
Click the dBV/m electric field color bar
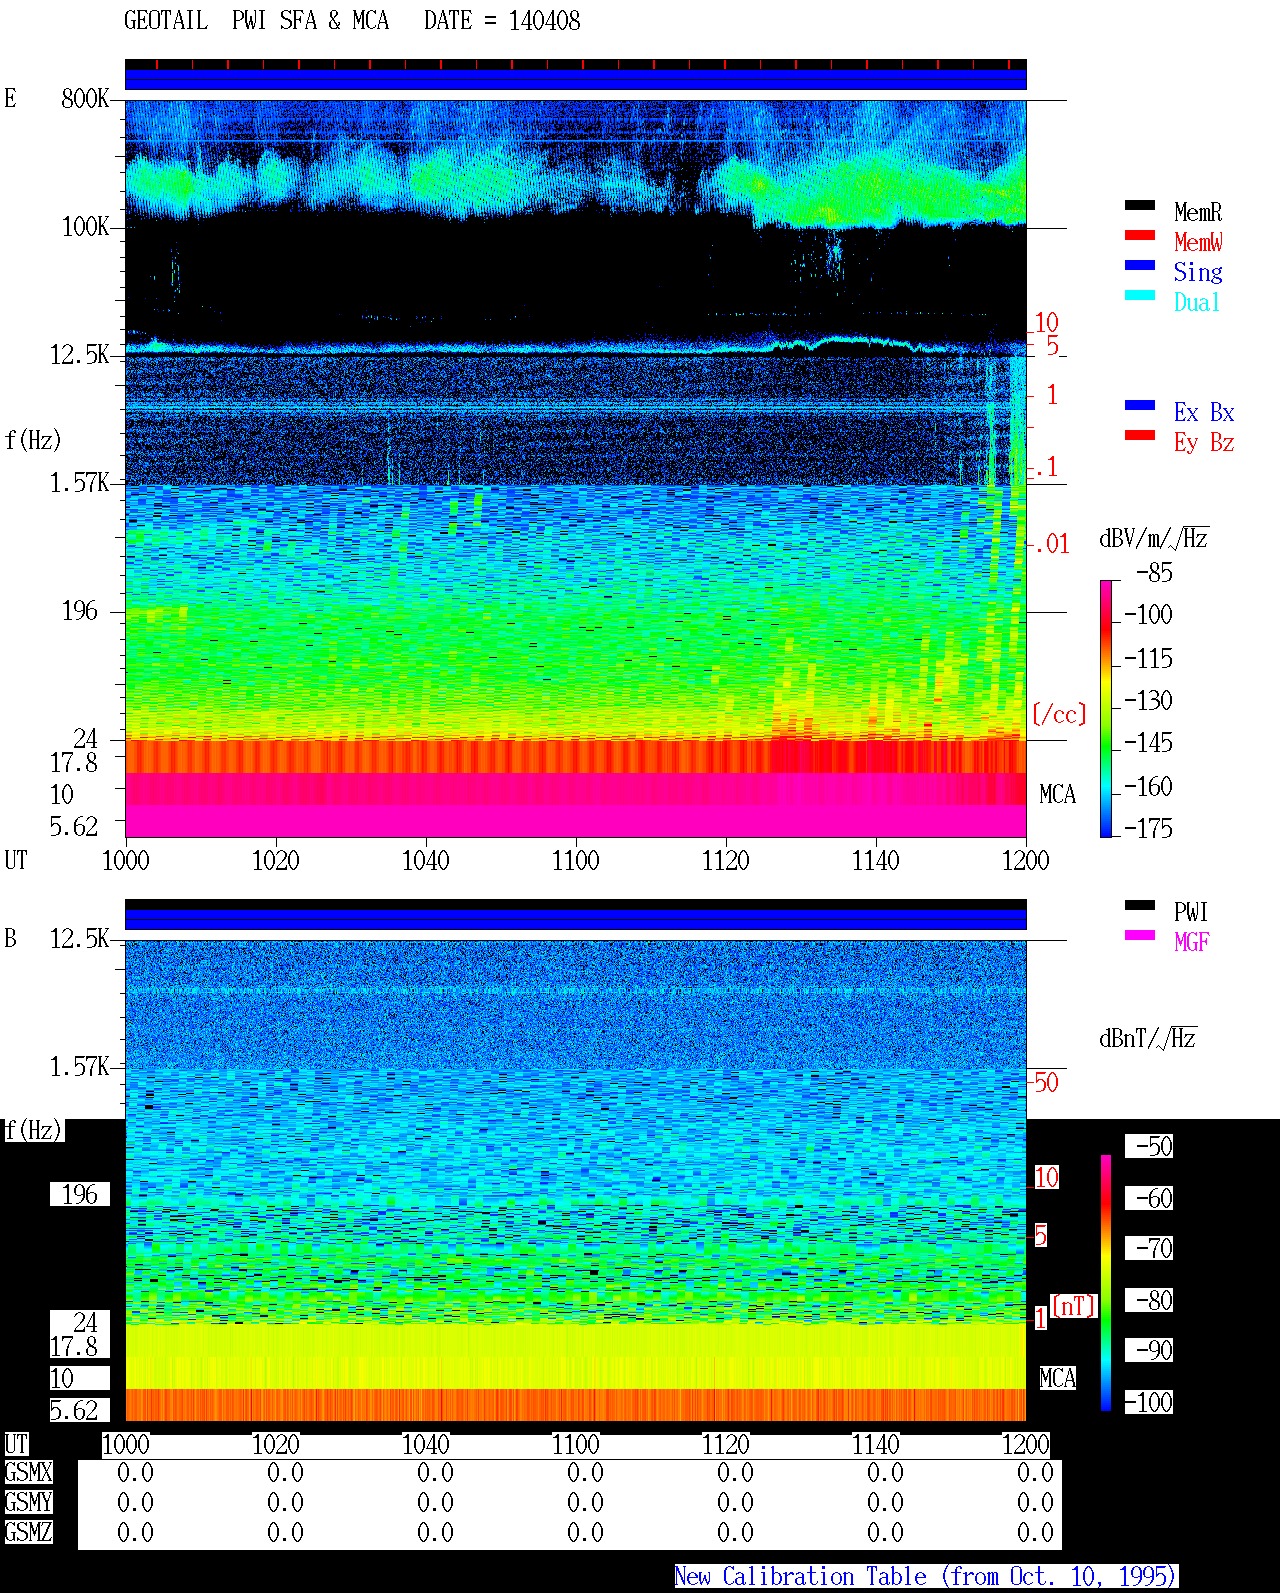[x=1106, y=708]
